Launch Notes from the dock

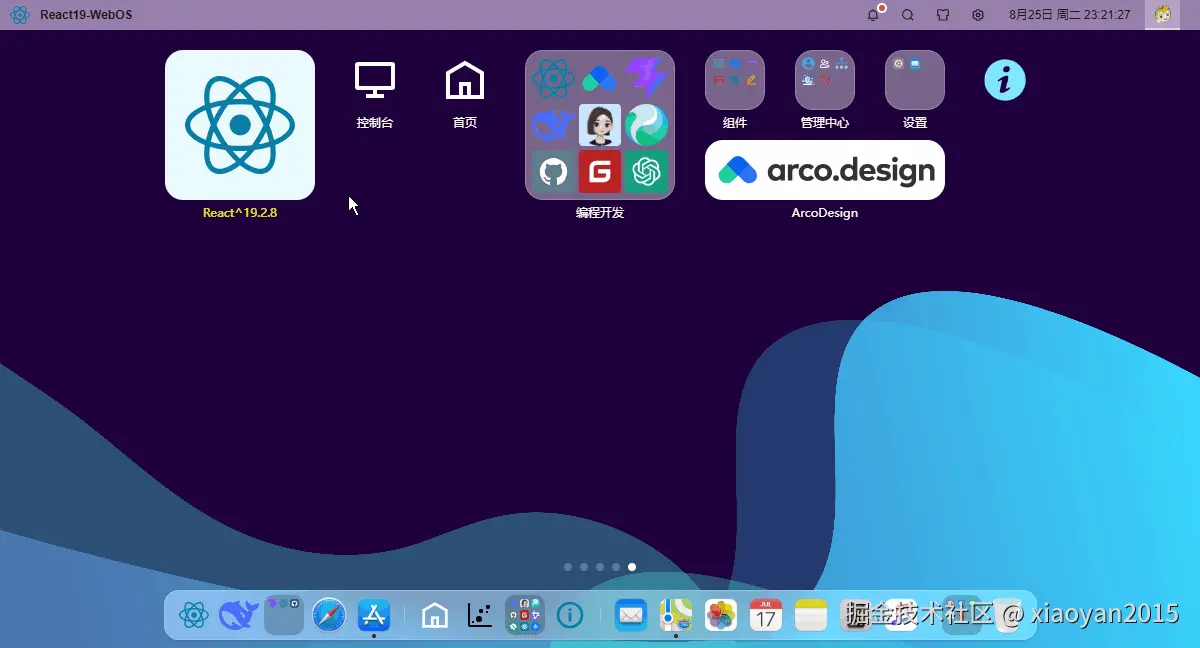811,615
